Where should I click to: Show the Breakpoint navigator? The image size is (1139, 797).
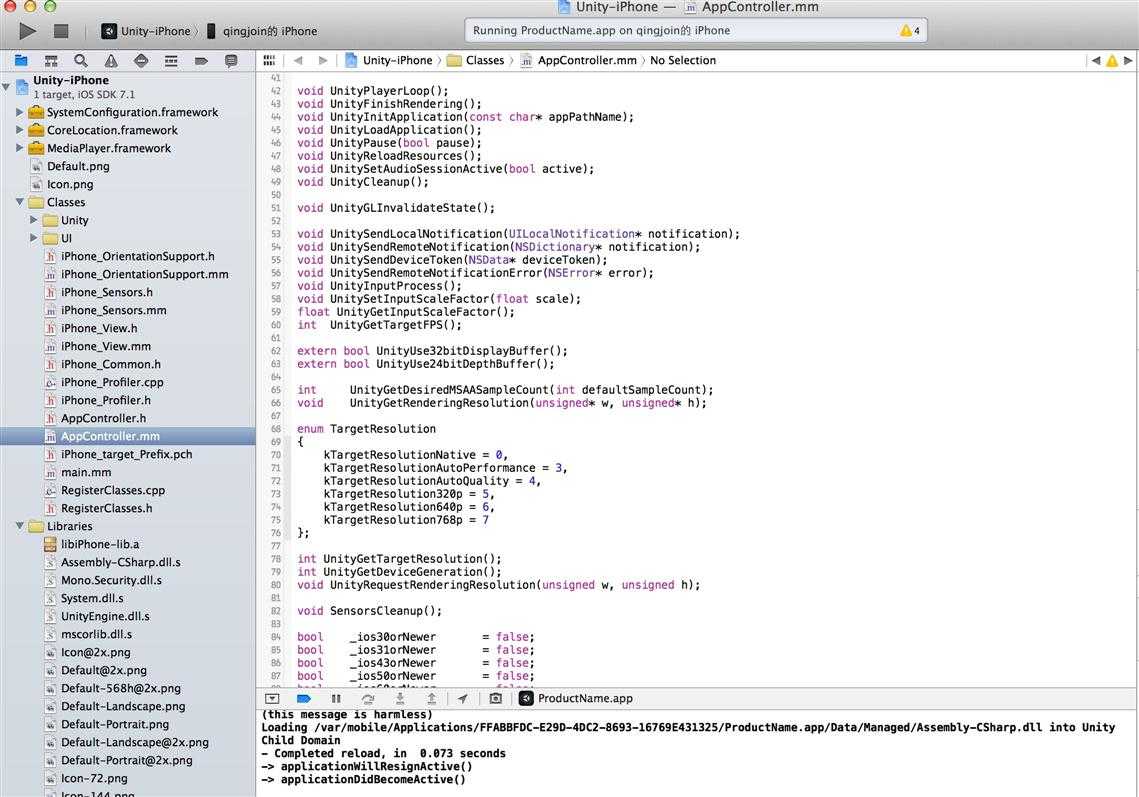click(201, 60)
